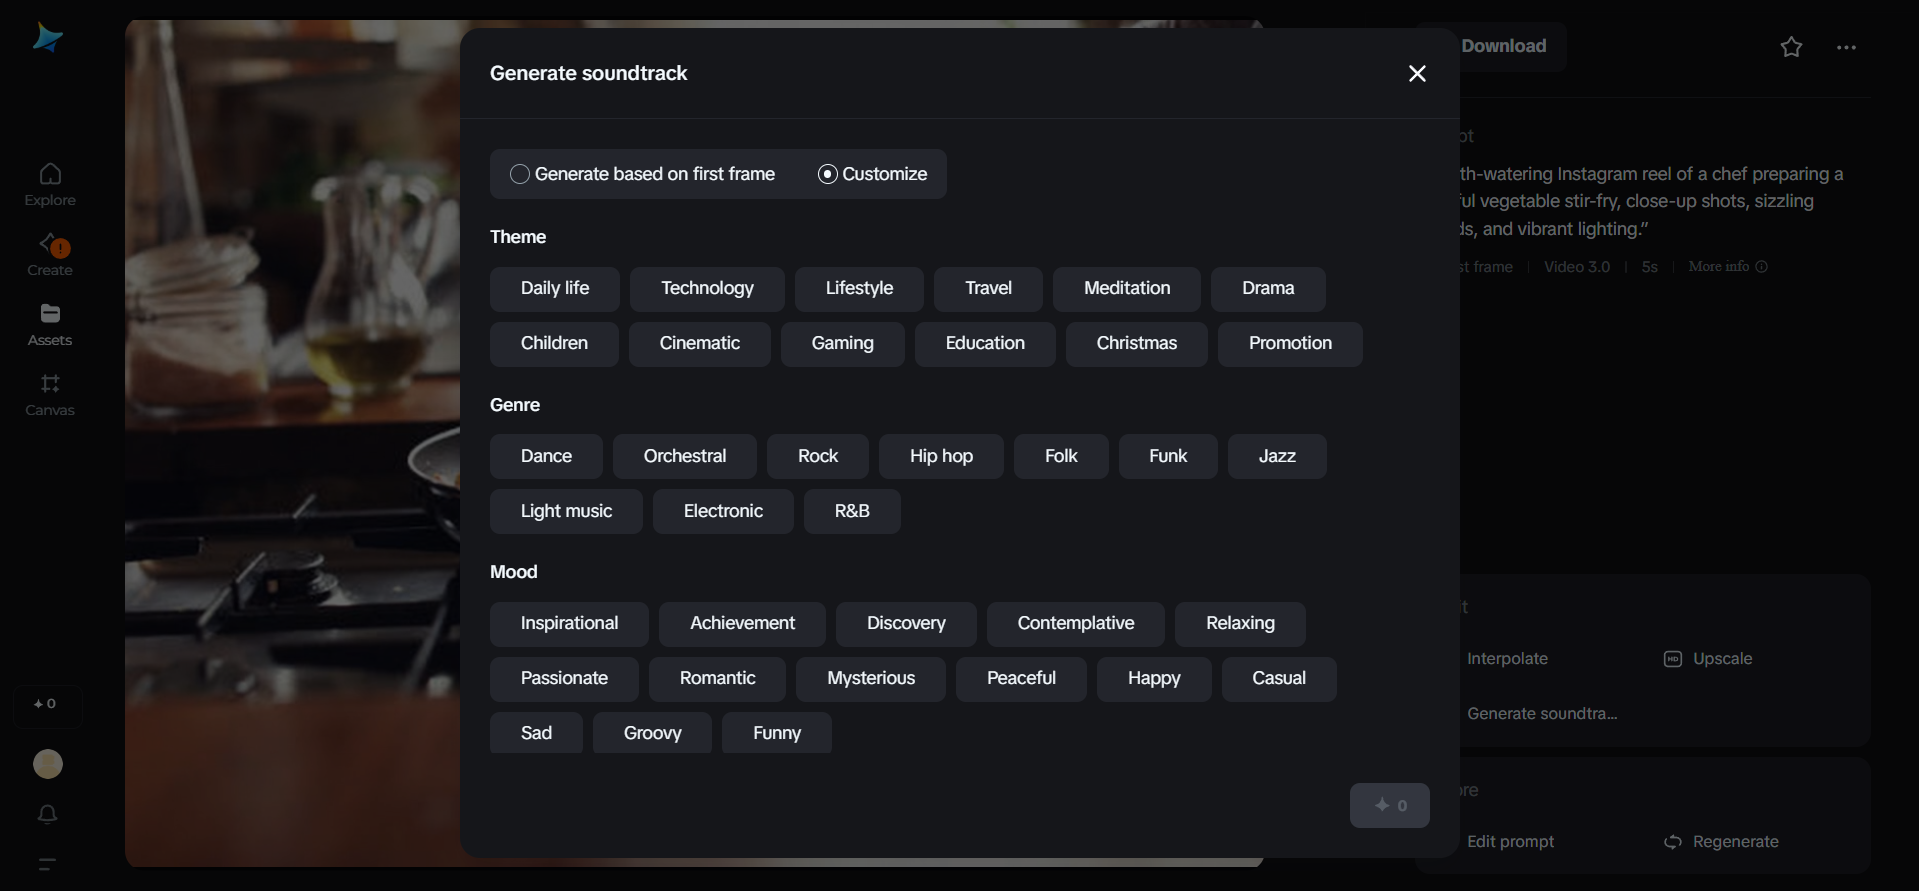The height and width of the screenshot is (891, 1919).
Task: Click the Download button
Action: coord(1503,46)
